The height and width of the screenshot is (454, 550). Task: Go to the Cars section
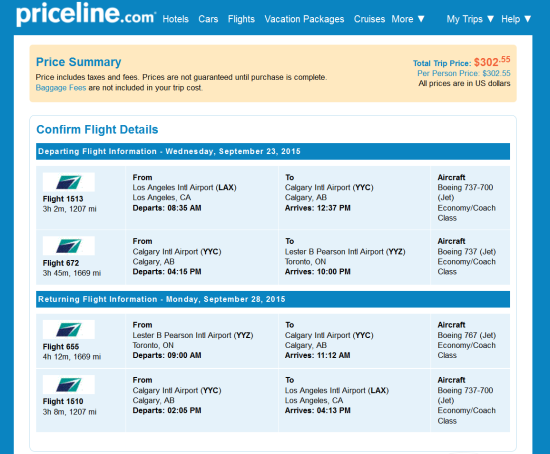click(208, 19)
